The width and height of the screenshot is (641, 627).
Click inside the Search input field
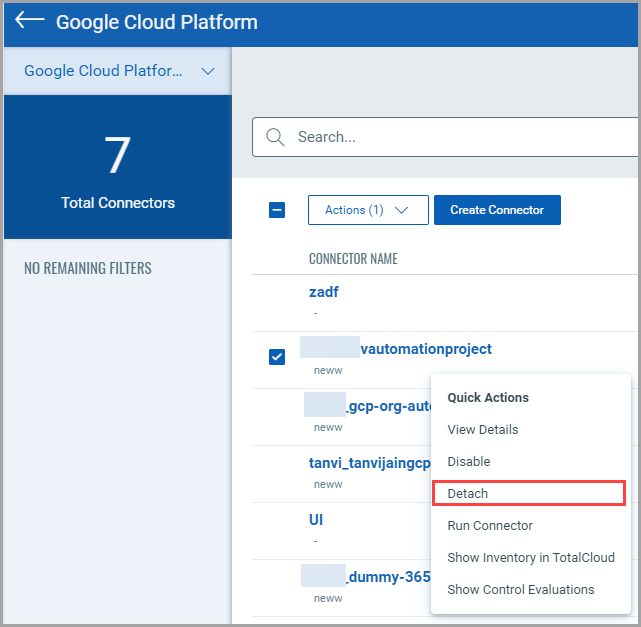coord(460,137)
